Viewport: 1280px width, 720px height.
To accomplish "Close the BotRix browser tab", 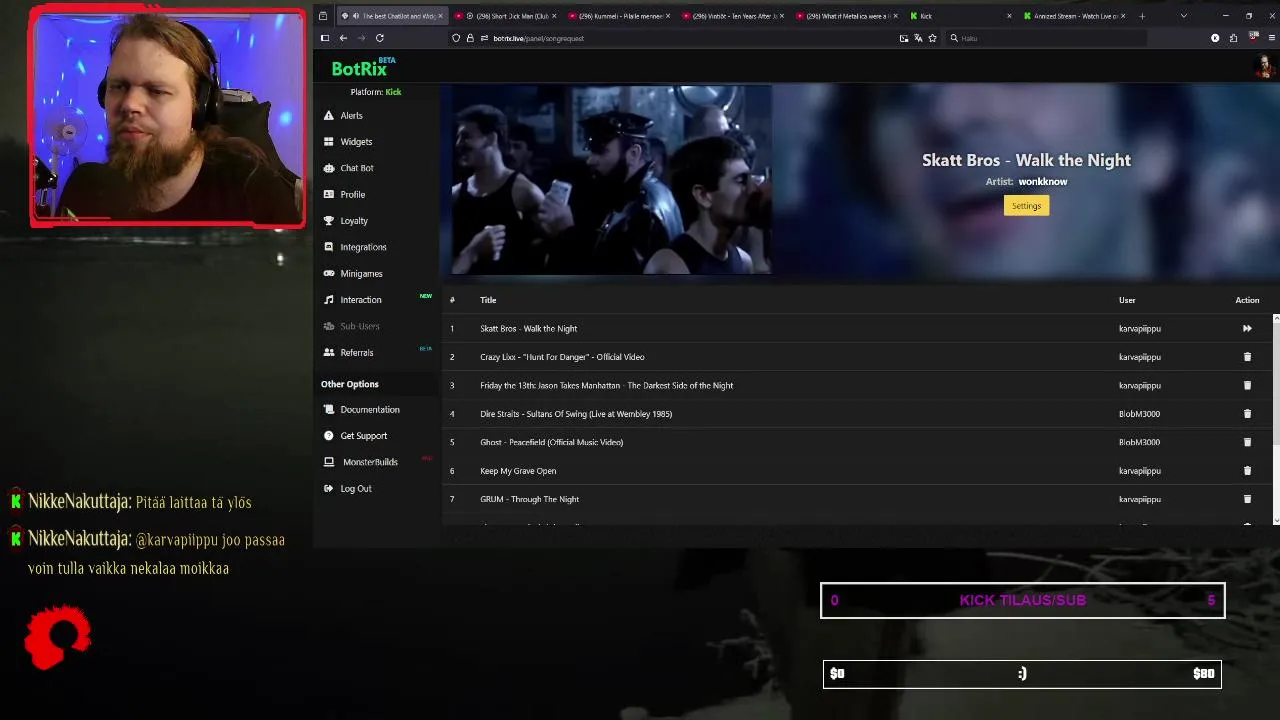I will (440, 16).
